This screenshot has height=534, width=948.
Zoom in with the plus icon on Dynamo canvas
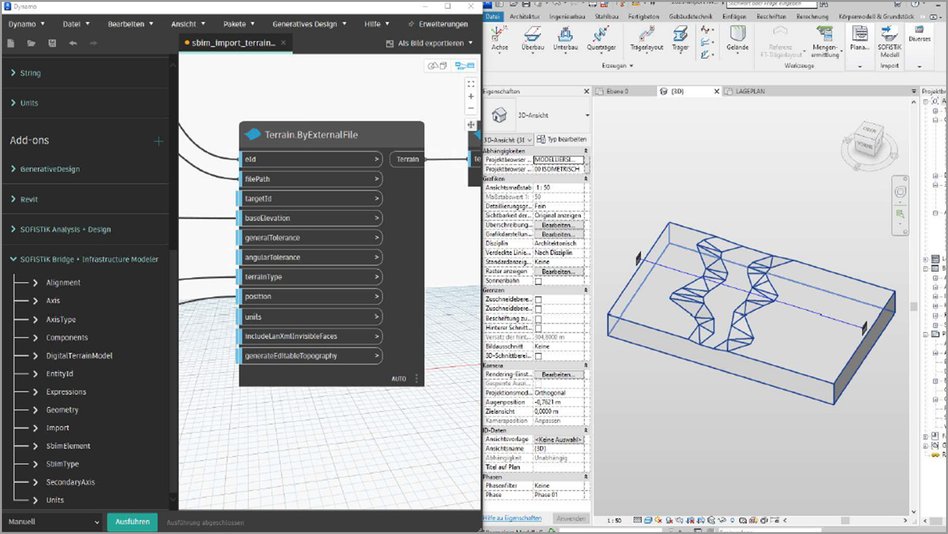tap(471, 96)
